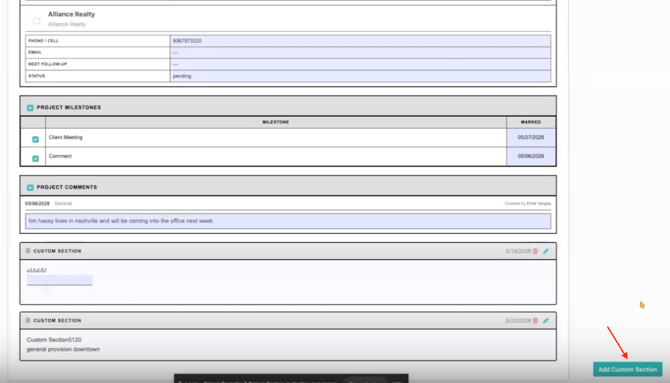Uncheck the Client Meeting milestone checkbox

(35, 139)
